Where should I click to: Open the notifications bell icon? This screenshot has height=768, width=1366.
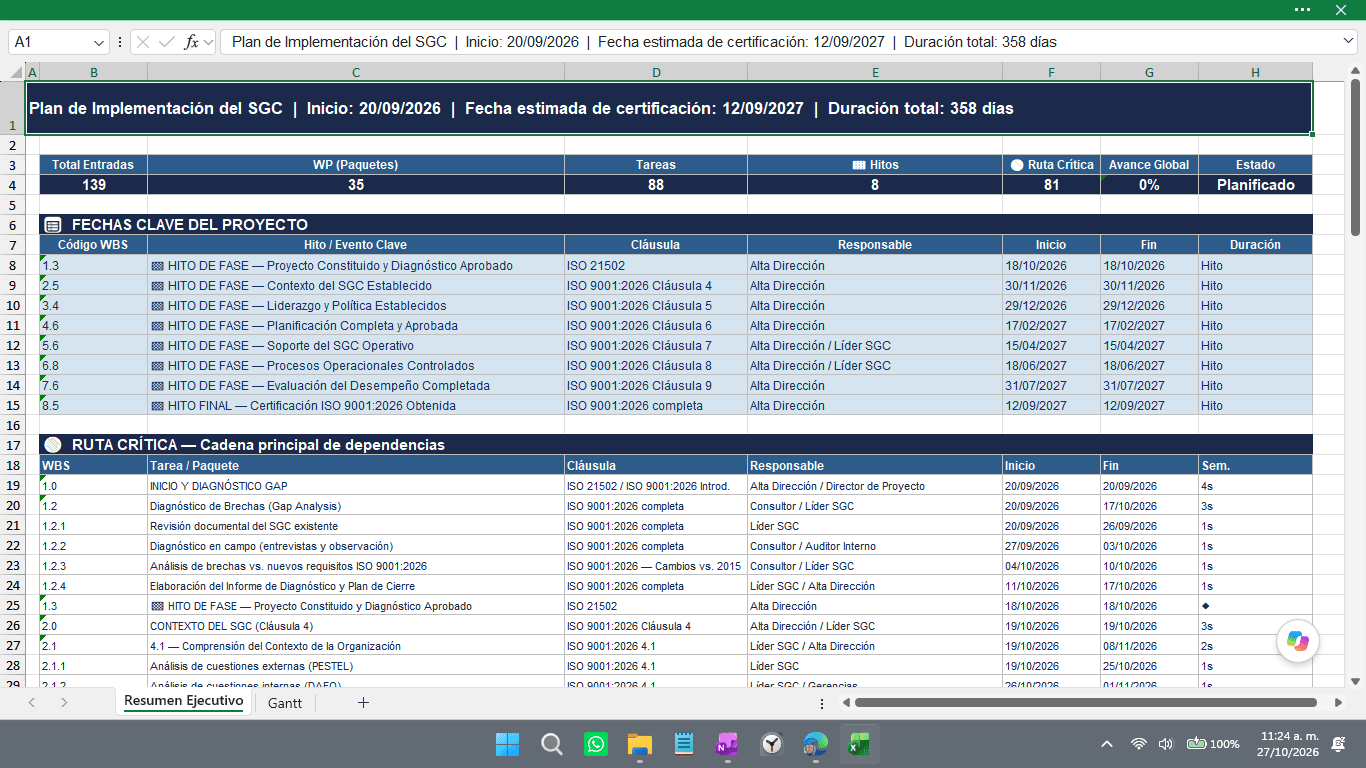click(x=1339, y=744)
